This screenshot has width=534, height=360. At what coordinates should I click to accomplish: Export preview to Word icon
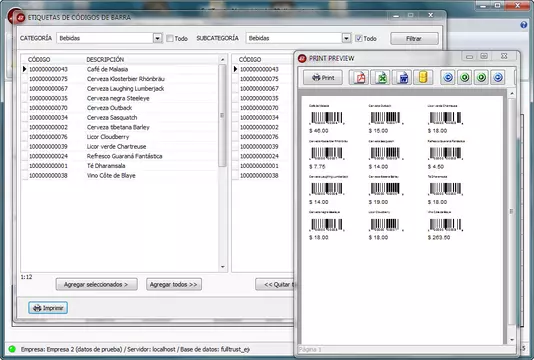click(402, 78)
